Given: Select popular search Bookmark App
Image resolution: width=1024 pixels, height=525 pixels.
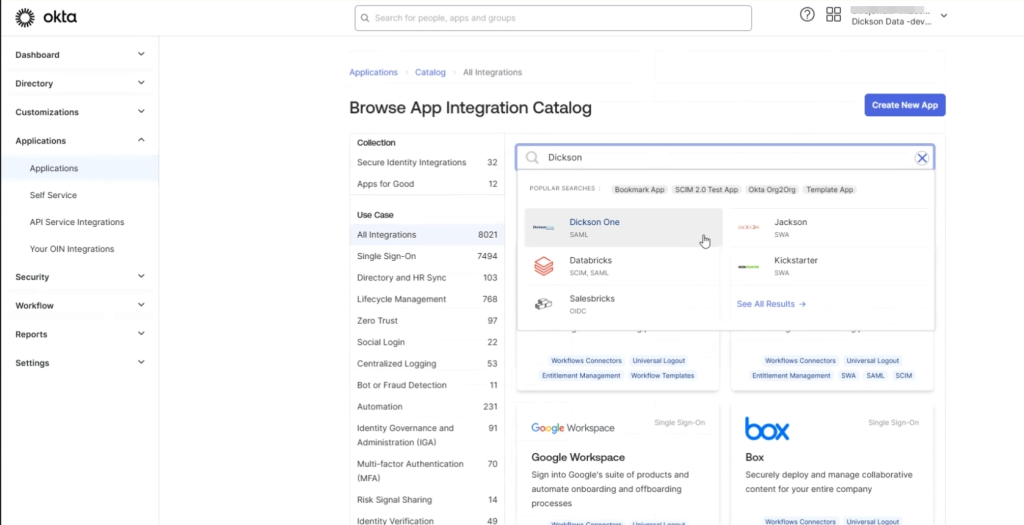Looking at the screenshot, I should (x=639, y=189).
